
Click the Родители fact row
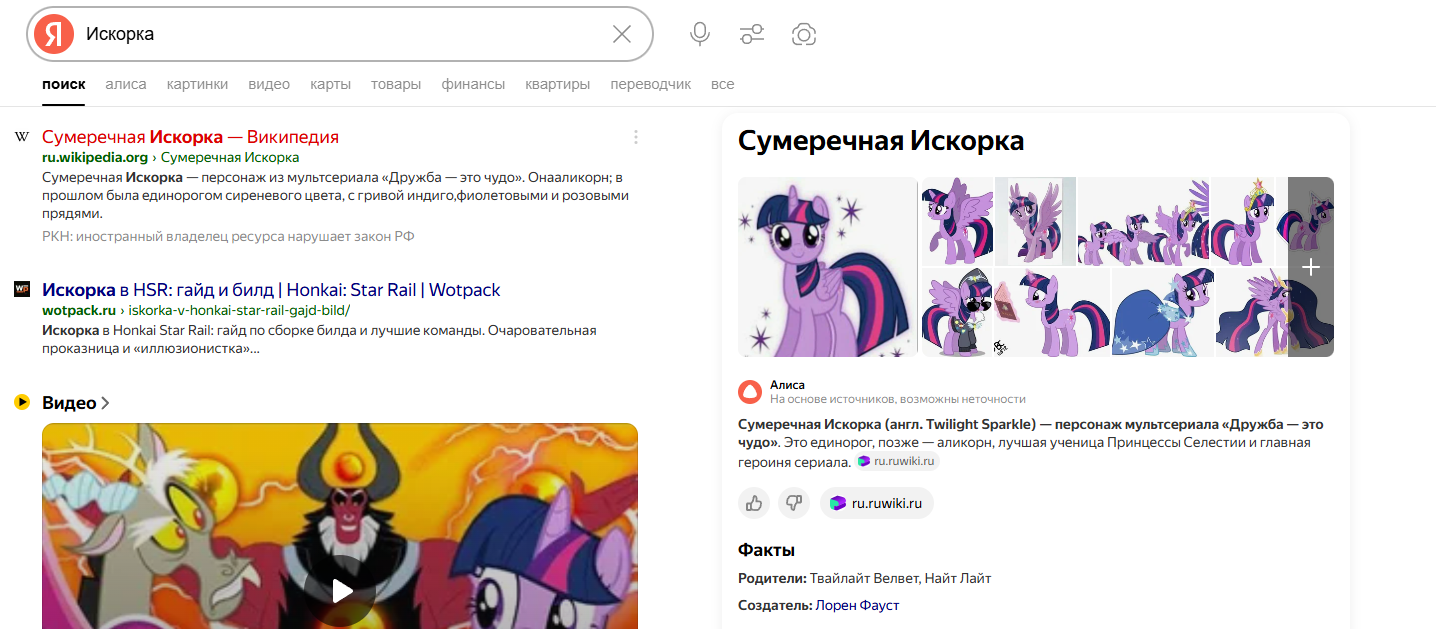[864, 578]
